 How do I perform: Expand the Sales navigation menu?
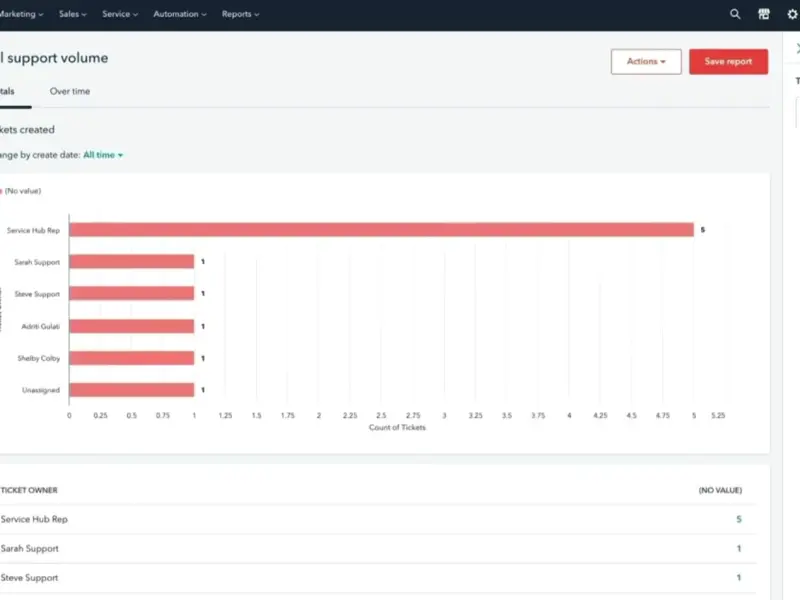(72, 15)
